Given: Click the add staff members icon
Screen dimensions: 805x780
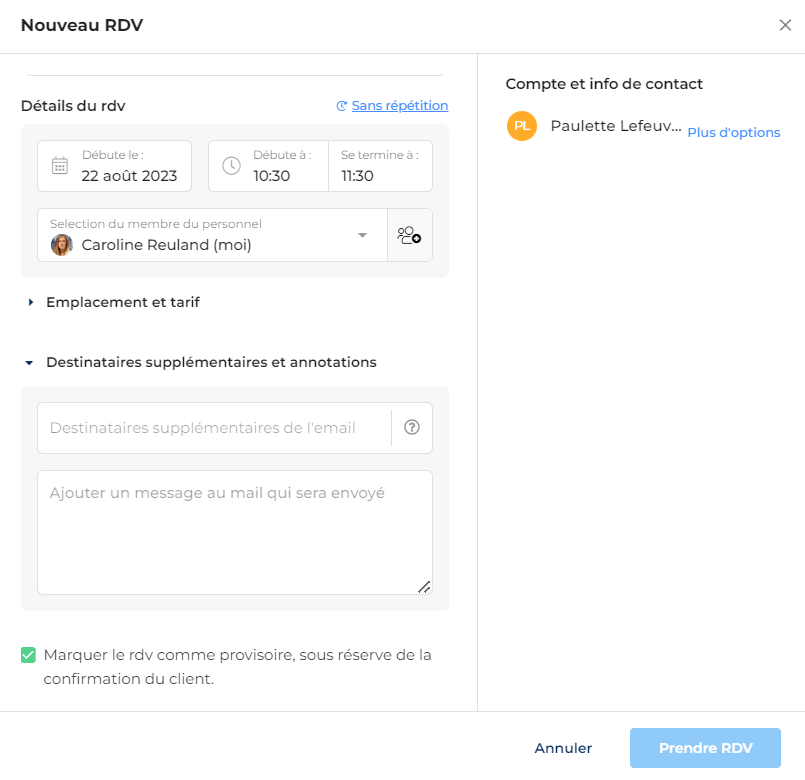Looking at the screenshot, I should [409, 235].
